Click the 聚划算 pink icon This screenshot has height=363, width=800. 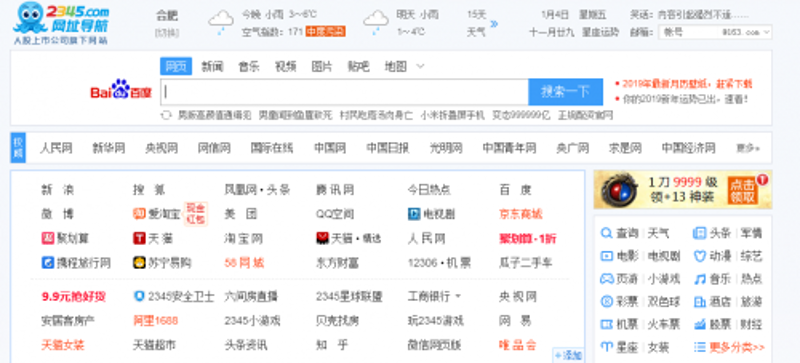point(47,238)
